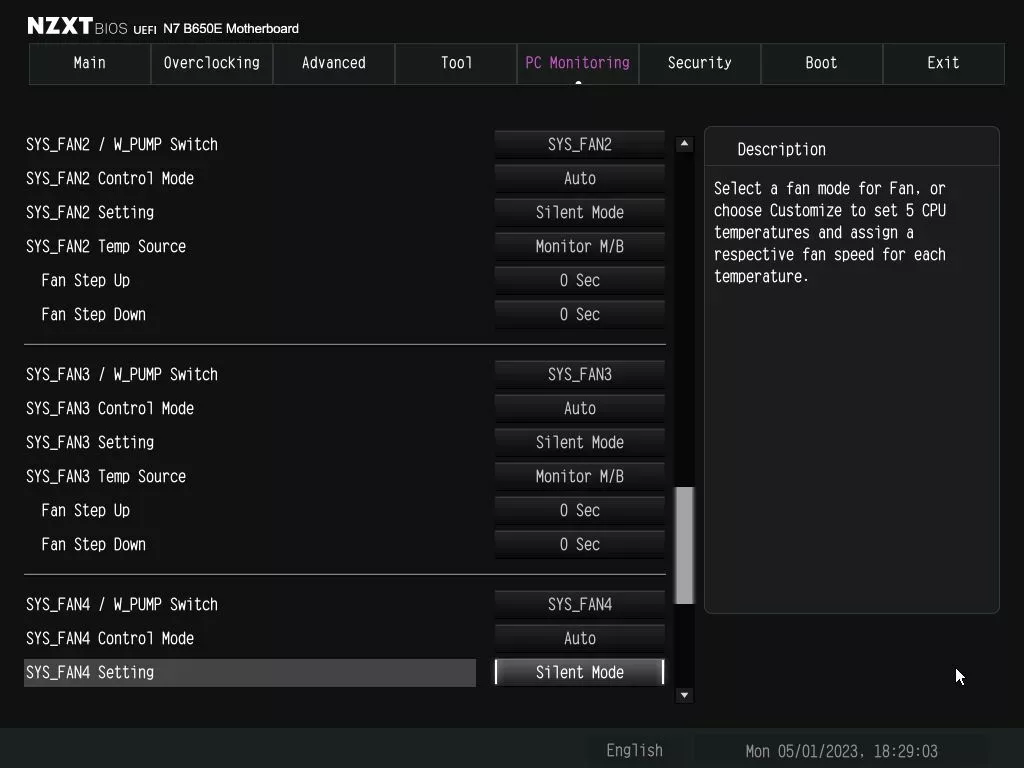Viewport: 1024px width, 768px height.
Task: Open the Security tab
Action: point(699,63)
